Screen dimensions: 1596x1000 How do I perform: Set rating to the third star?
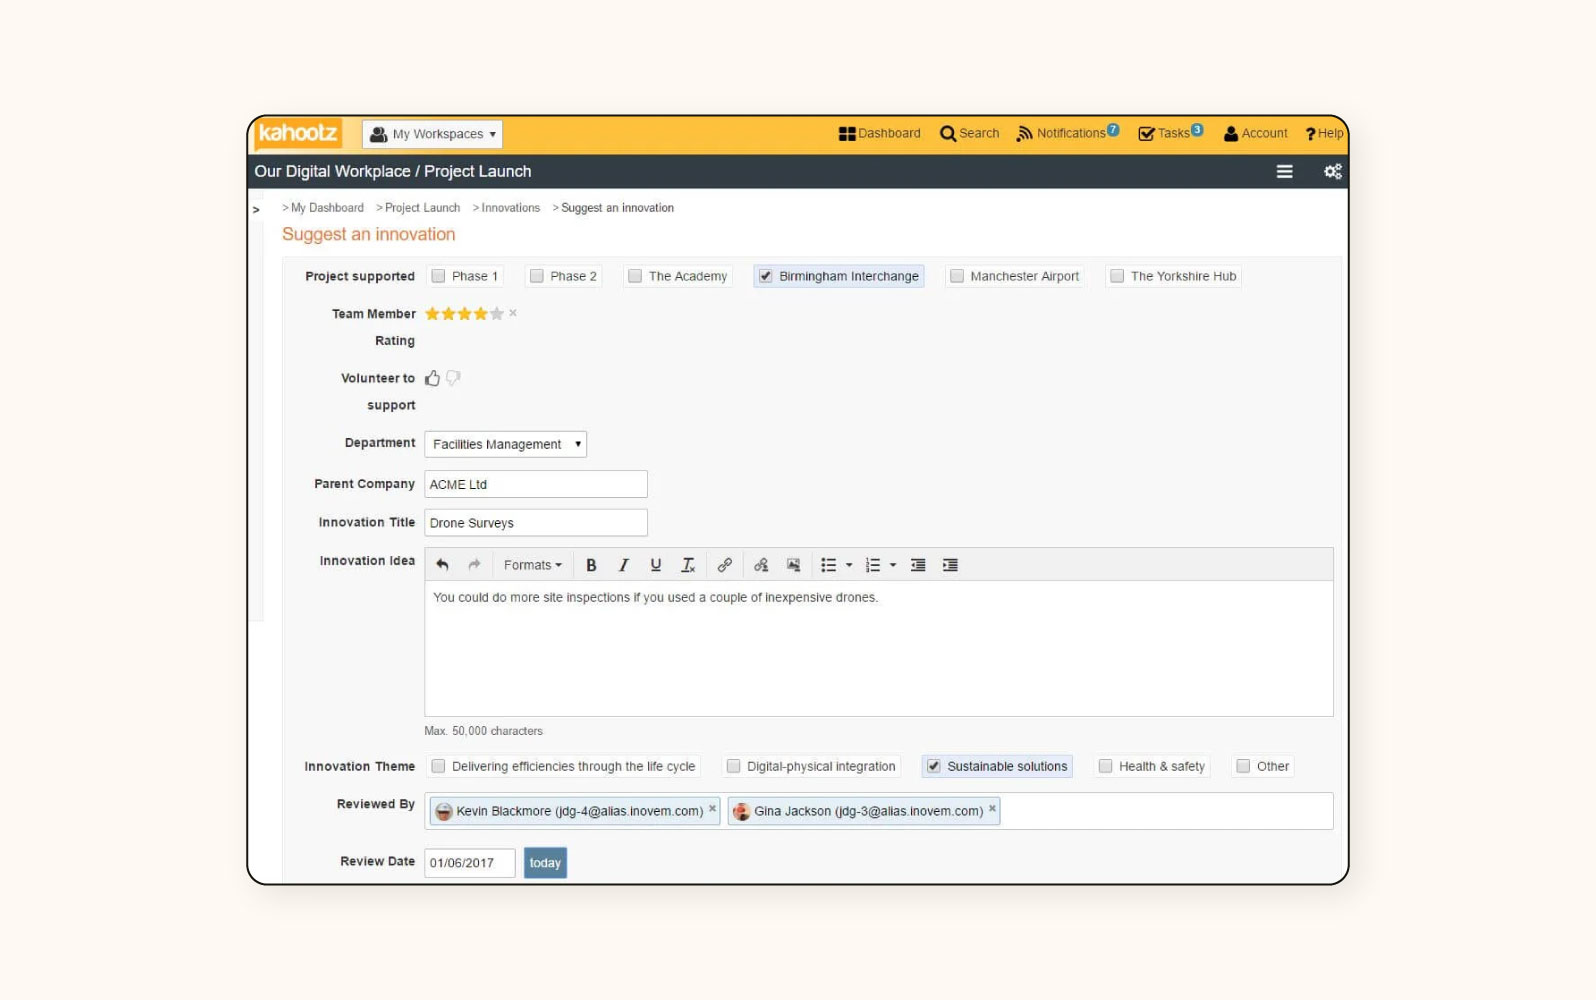pos(464,314)
